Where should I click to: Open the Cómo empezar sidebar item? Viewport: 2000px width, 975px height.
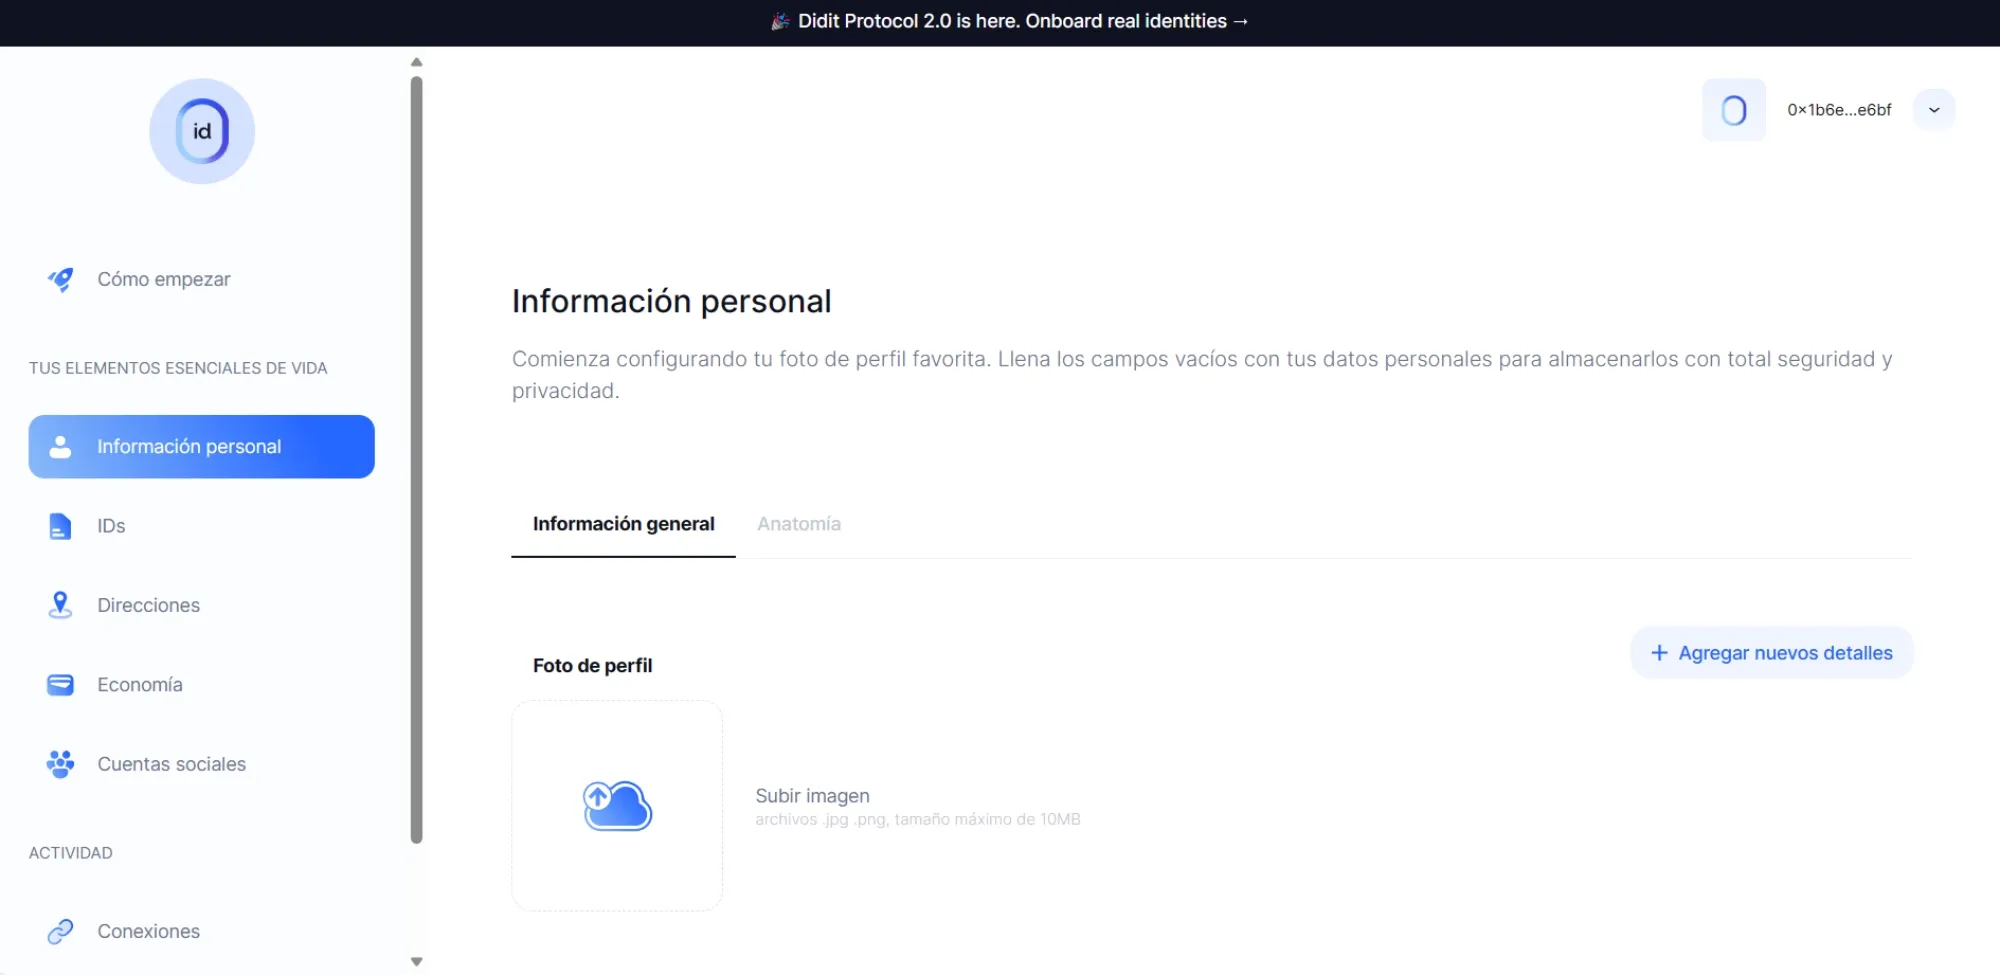[x=163, y=279]
